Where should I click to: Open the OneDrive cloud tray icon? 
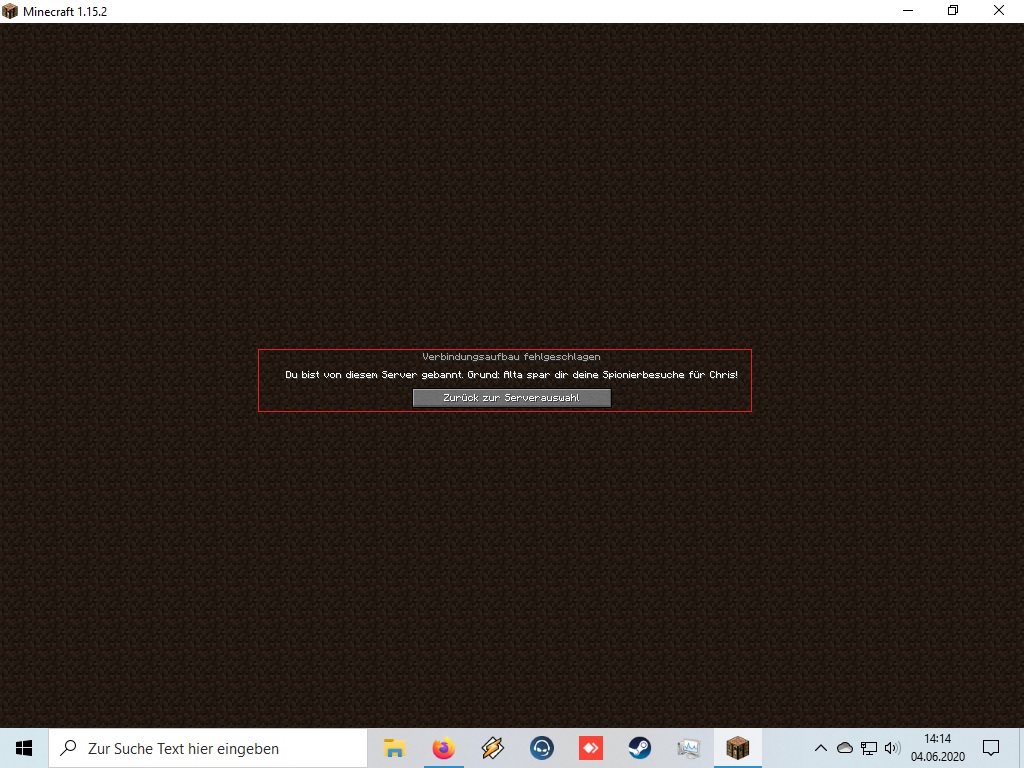tap(844, 748)
